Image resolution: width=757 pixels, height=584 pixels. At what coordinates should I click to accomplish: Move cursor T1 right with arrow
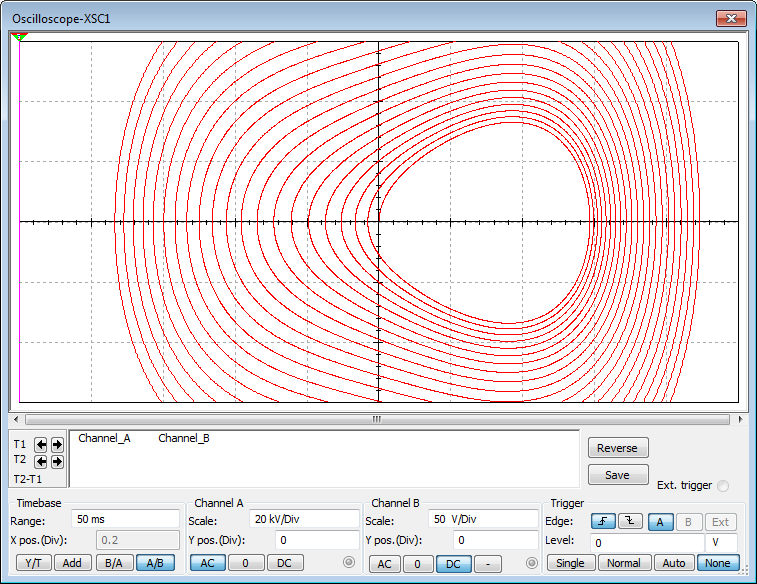pyautogui.click(x=57, y=444)
